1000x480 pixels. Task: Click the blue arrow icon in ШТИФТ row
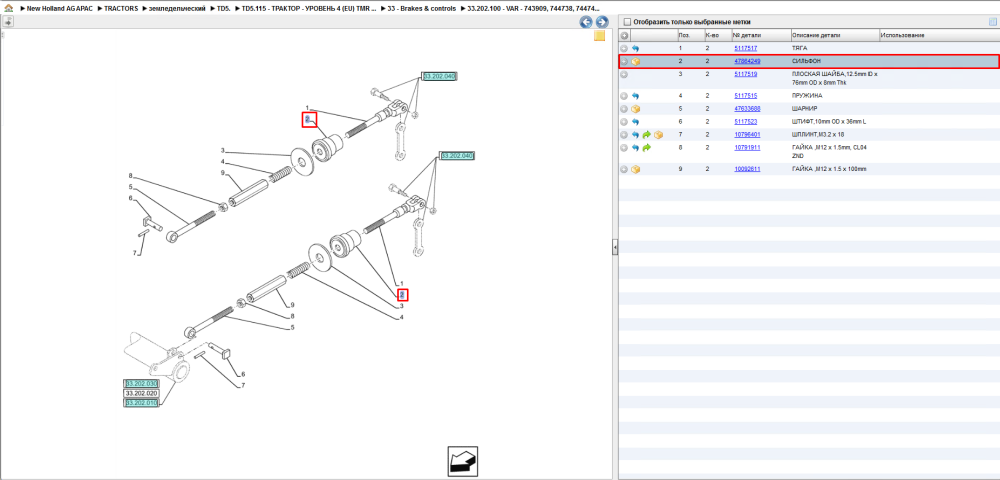(x=636, y=122)
